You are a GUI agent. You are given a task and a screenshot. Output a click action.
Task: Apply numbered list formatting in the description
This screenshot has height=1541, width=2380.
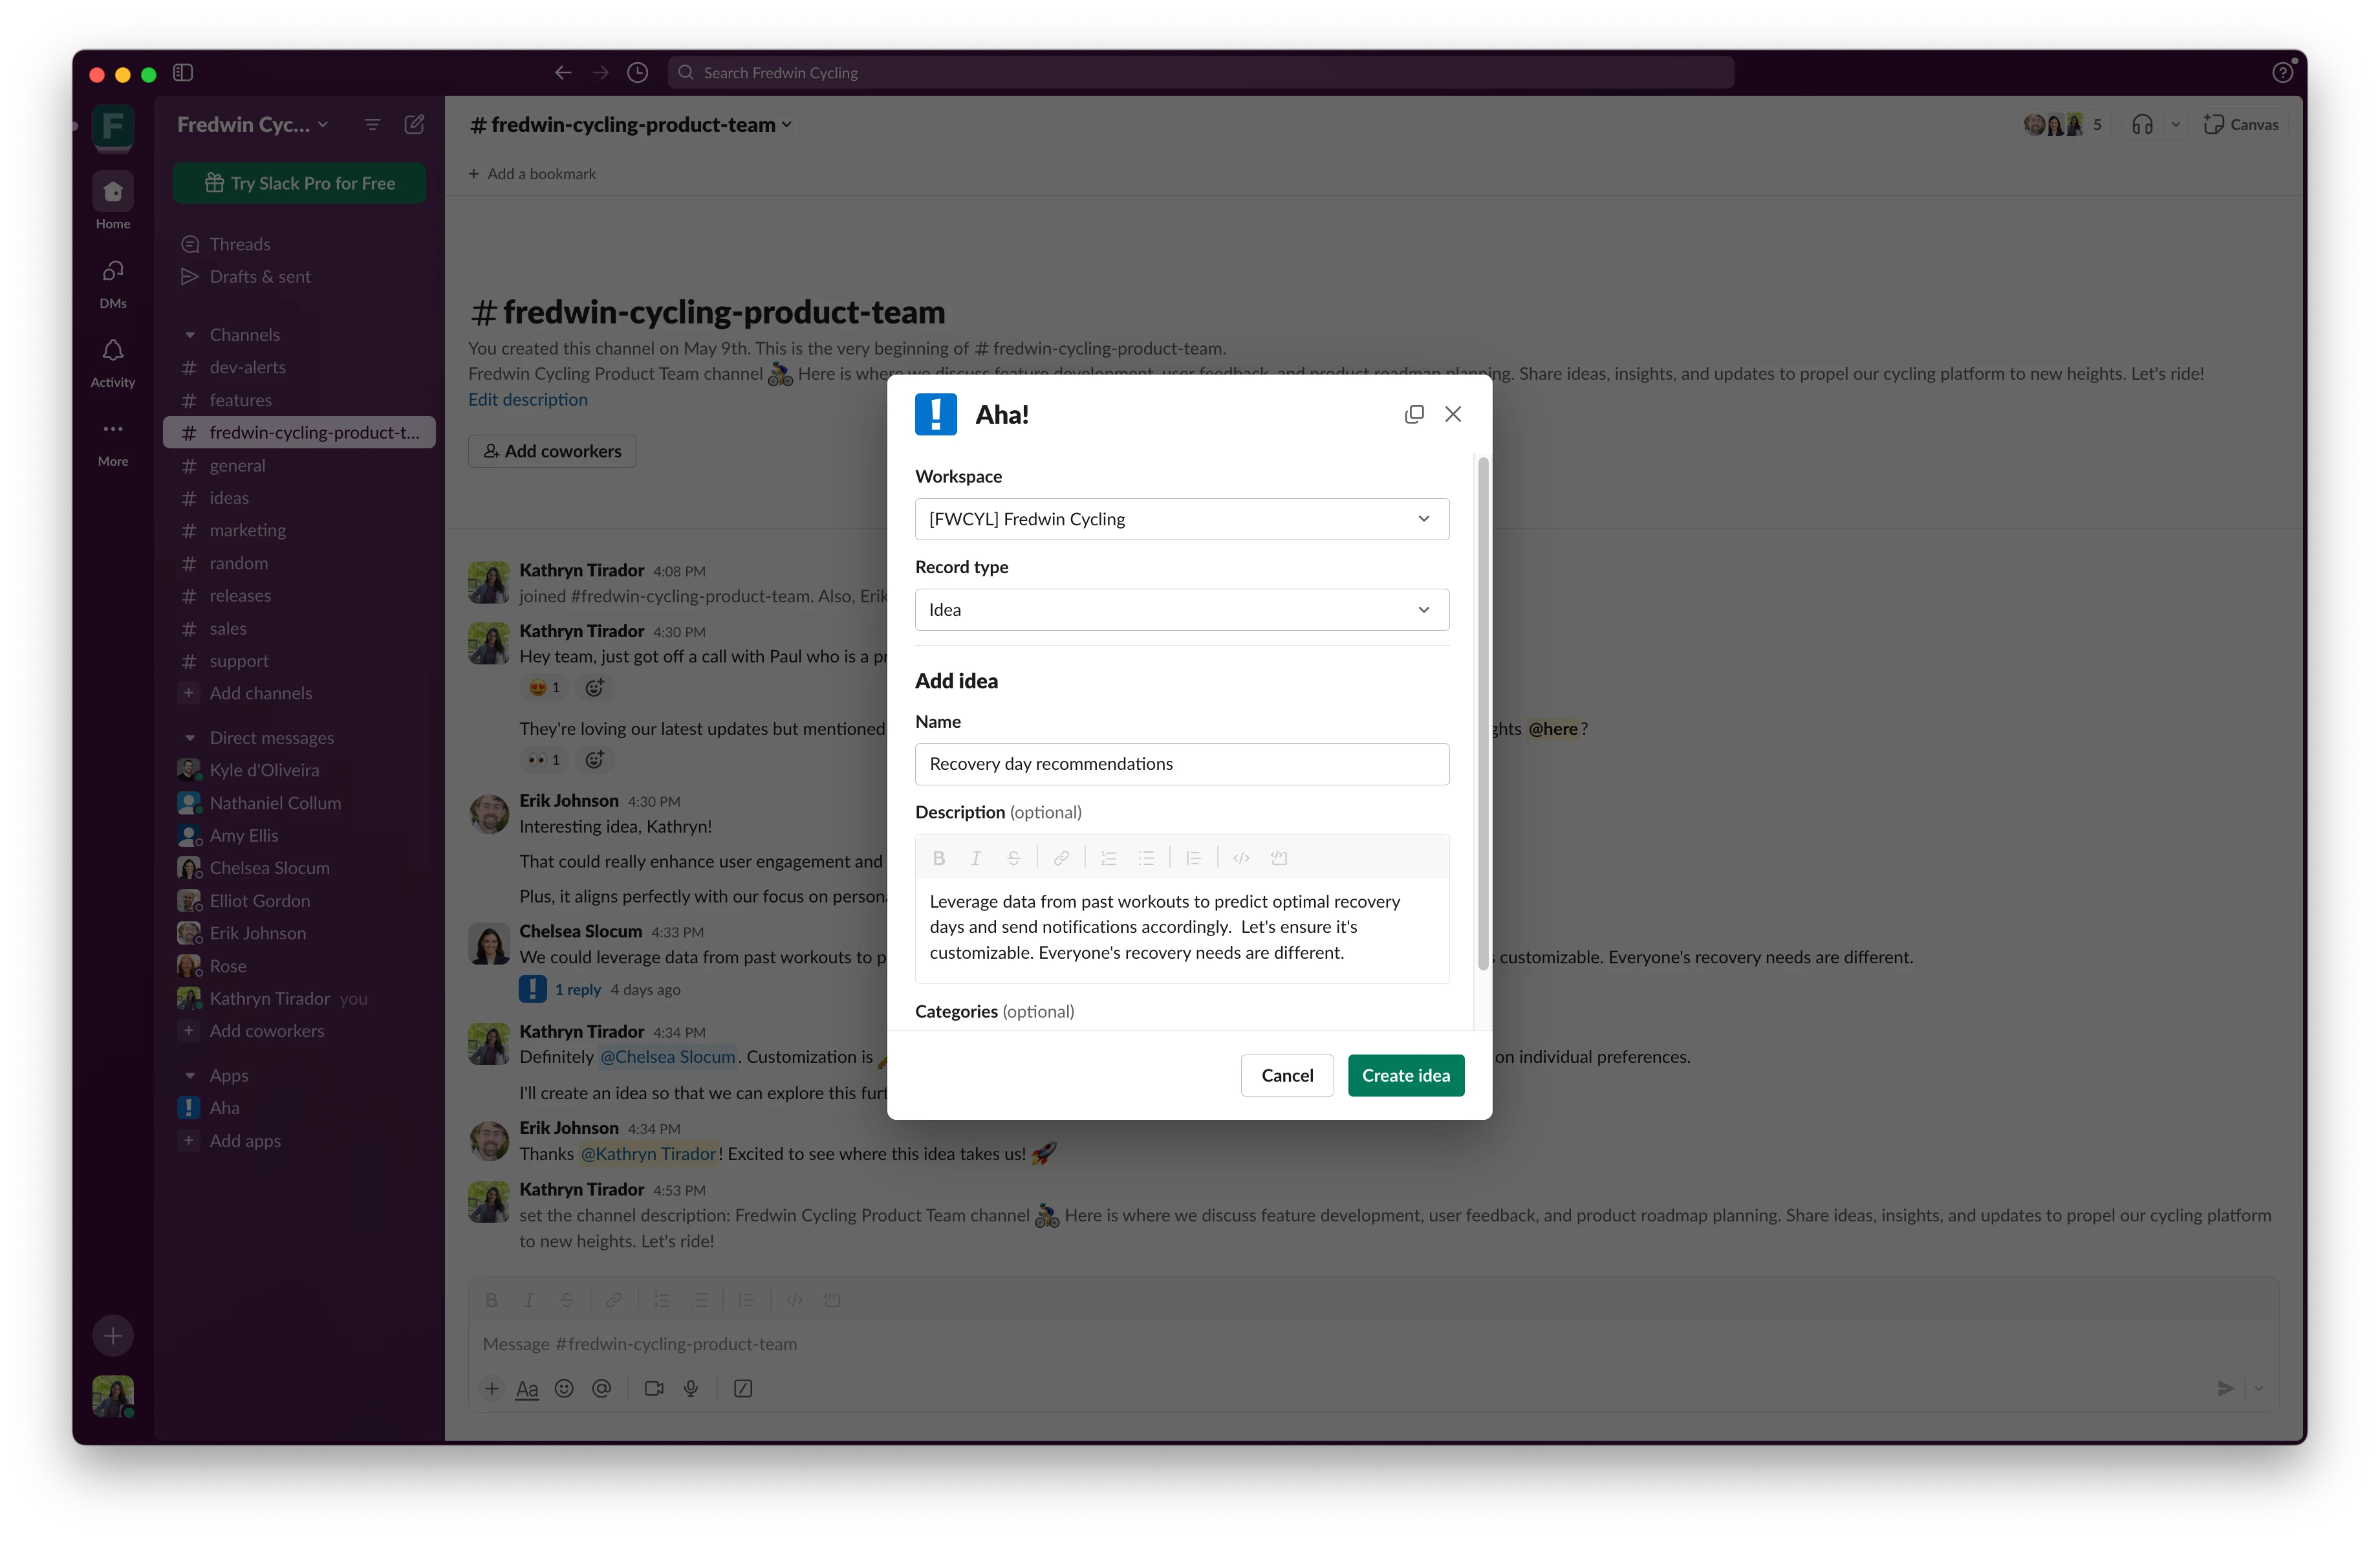point(1108,857)
